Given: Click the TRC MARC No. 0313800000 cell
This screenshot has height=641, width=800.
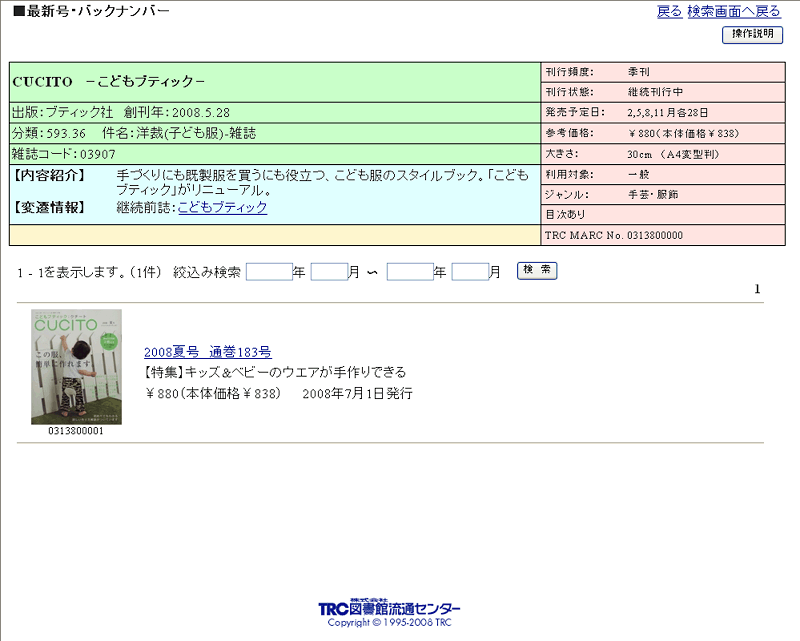Looking at the screenshot, I should 658,235.
